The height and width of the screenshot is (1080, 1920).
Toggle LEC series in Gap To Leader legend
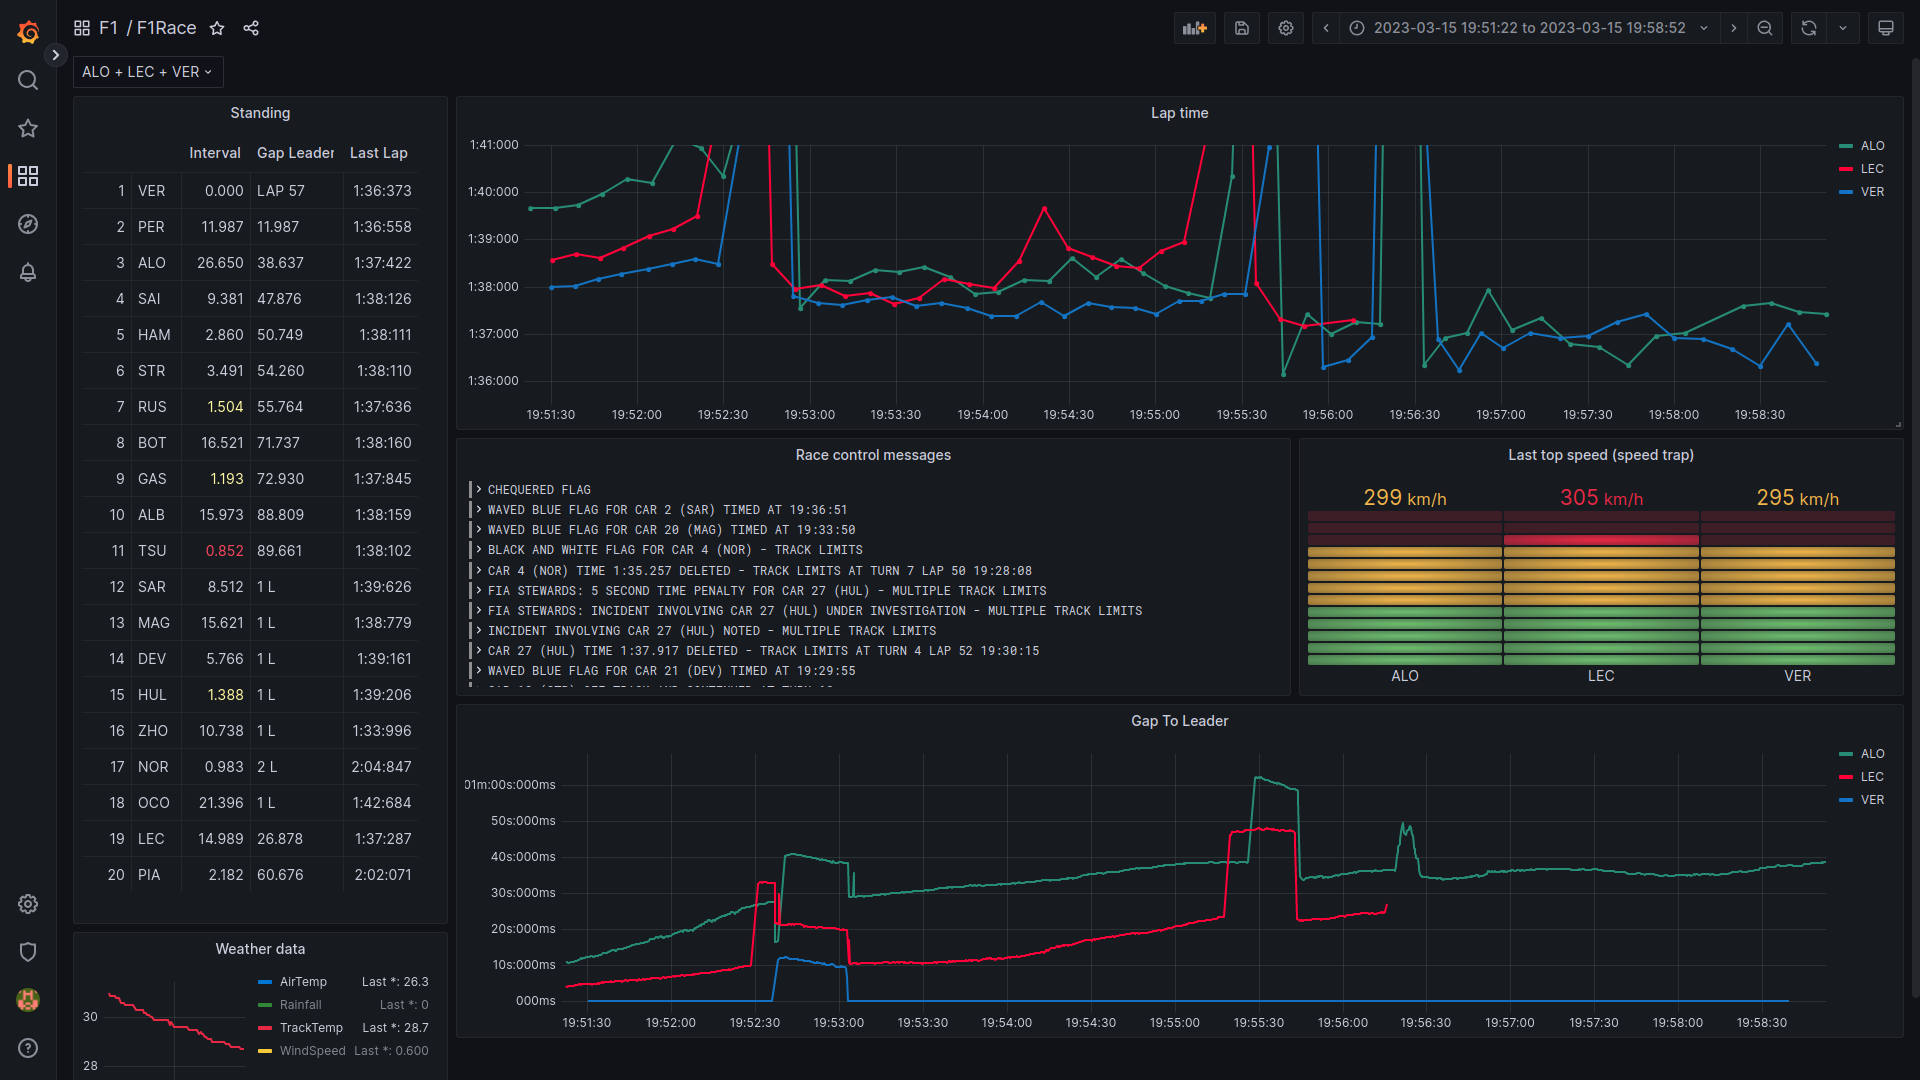click(1872, 777)
